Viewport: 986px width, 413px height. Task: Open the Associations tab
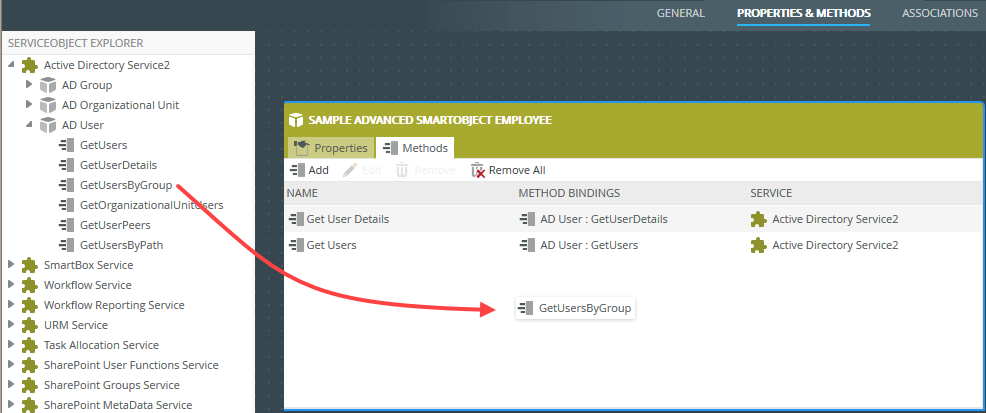point(939,14)
